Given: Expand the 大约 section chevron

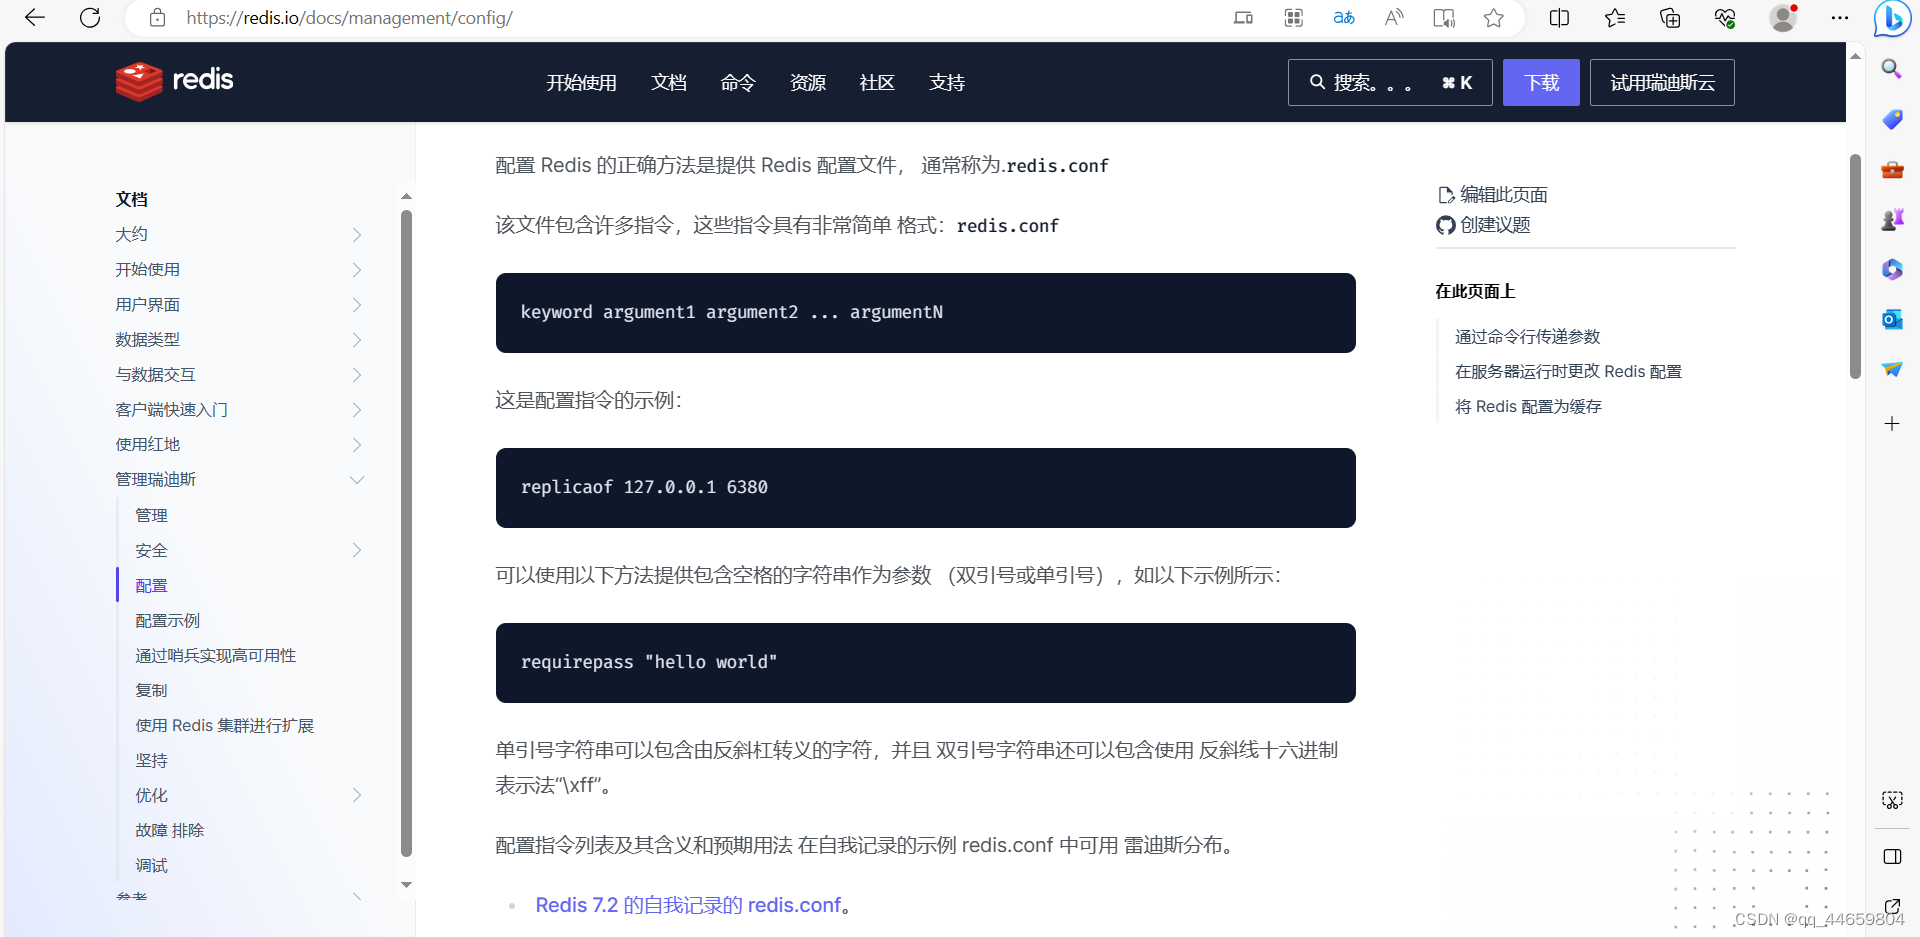Looking at the screenshot, I should tap(357, 235).
